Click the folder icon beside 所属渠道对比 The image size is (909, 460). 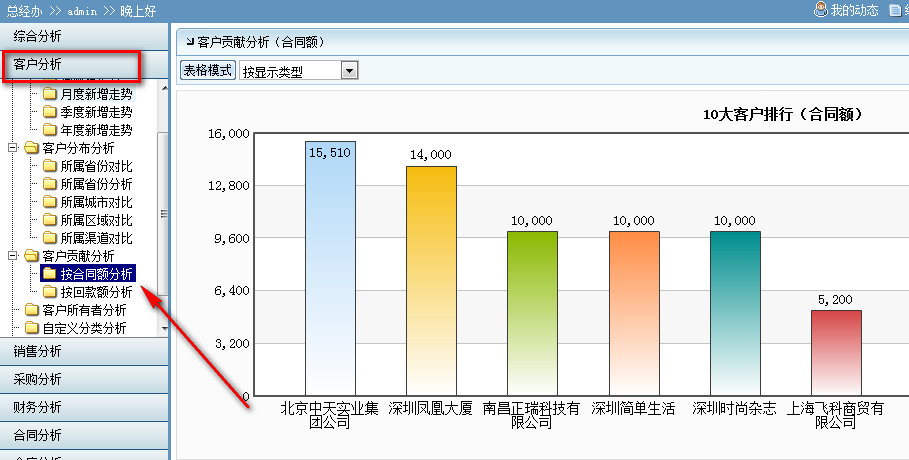tap(50, 238)
